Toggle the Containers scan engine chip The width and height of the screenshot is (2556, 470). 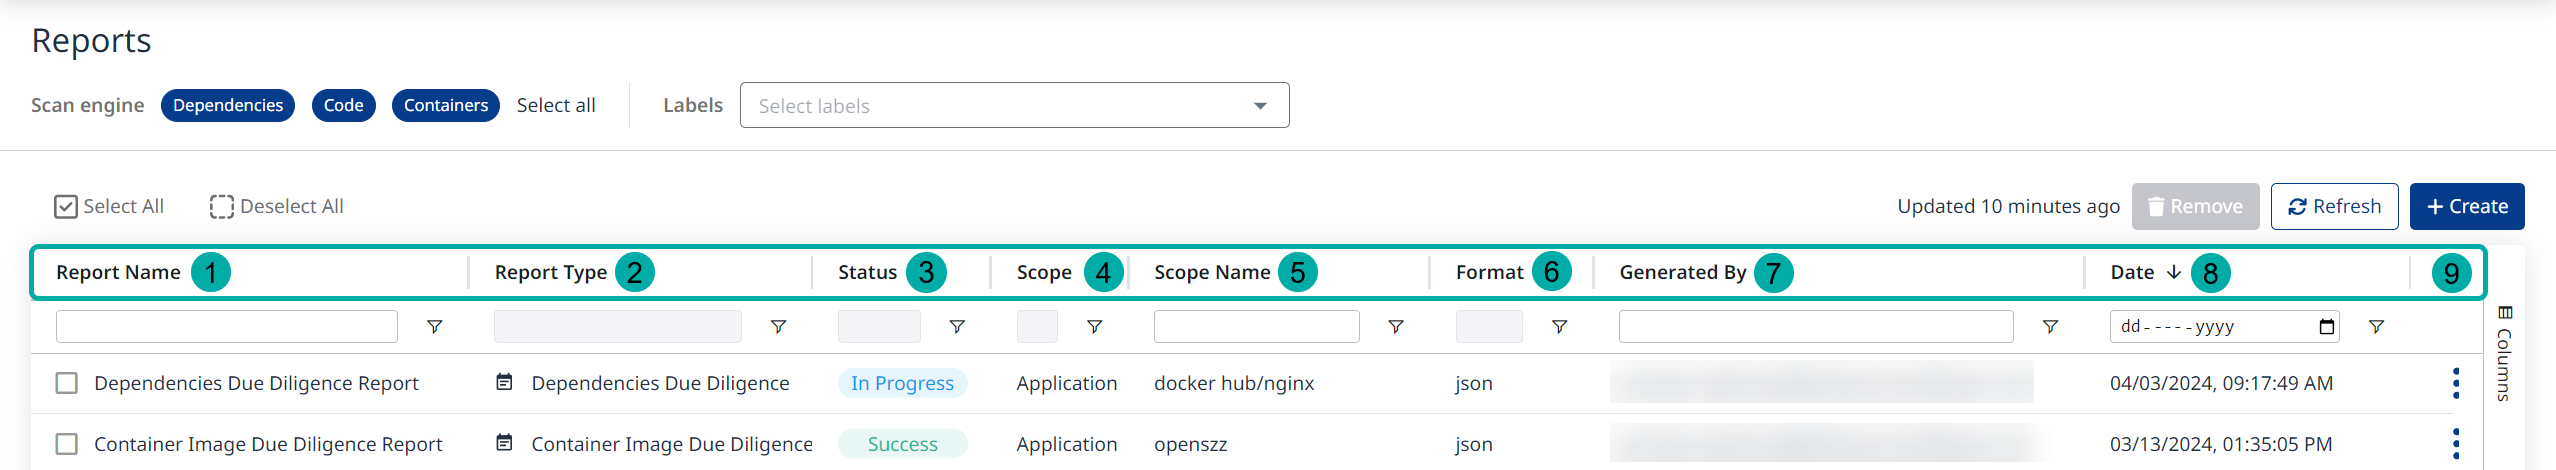point(445,105)
